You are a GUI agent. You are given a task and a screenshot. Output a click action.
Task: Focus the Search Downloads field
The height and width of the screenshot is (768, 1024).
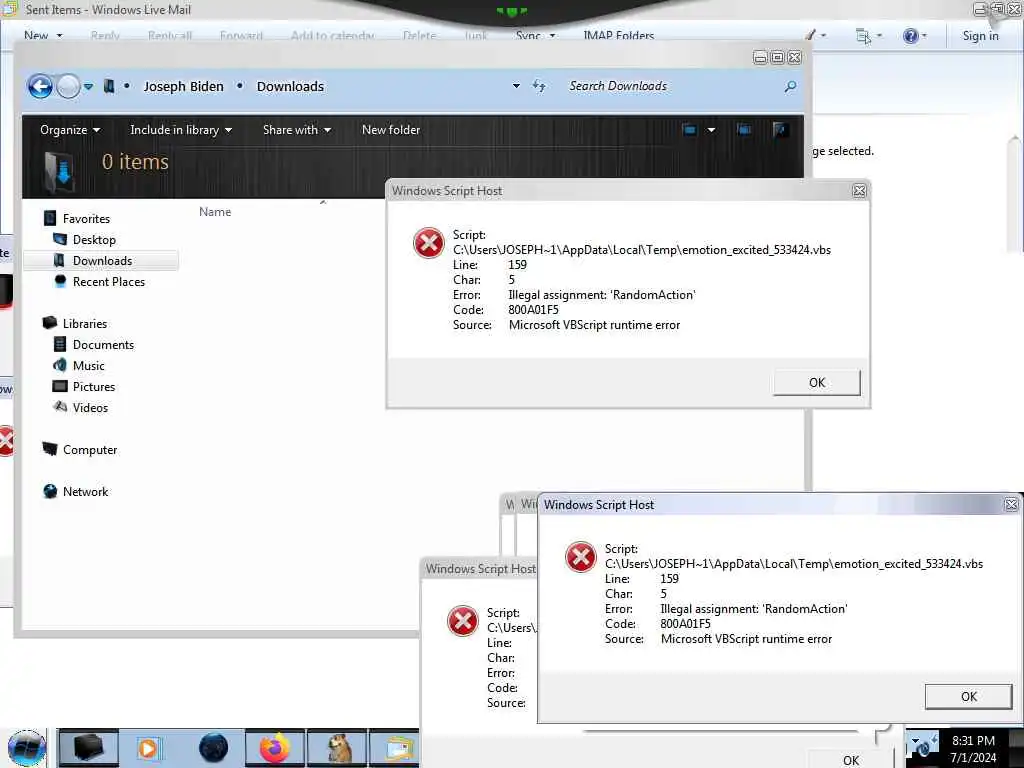tap(673, 86)
